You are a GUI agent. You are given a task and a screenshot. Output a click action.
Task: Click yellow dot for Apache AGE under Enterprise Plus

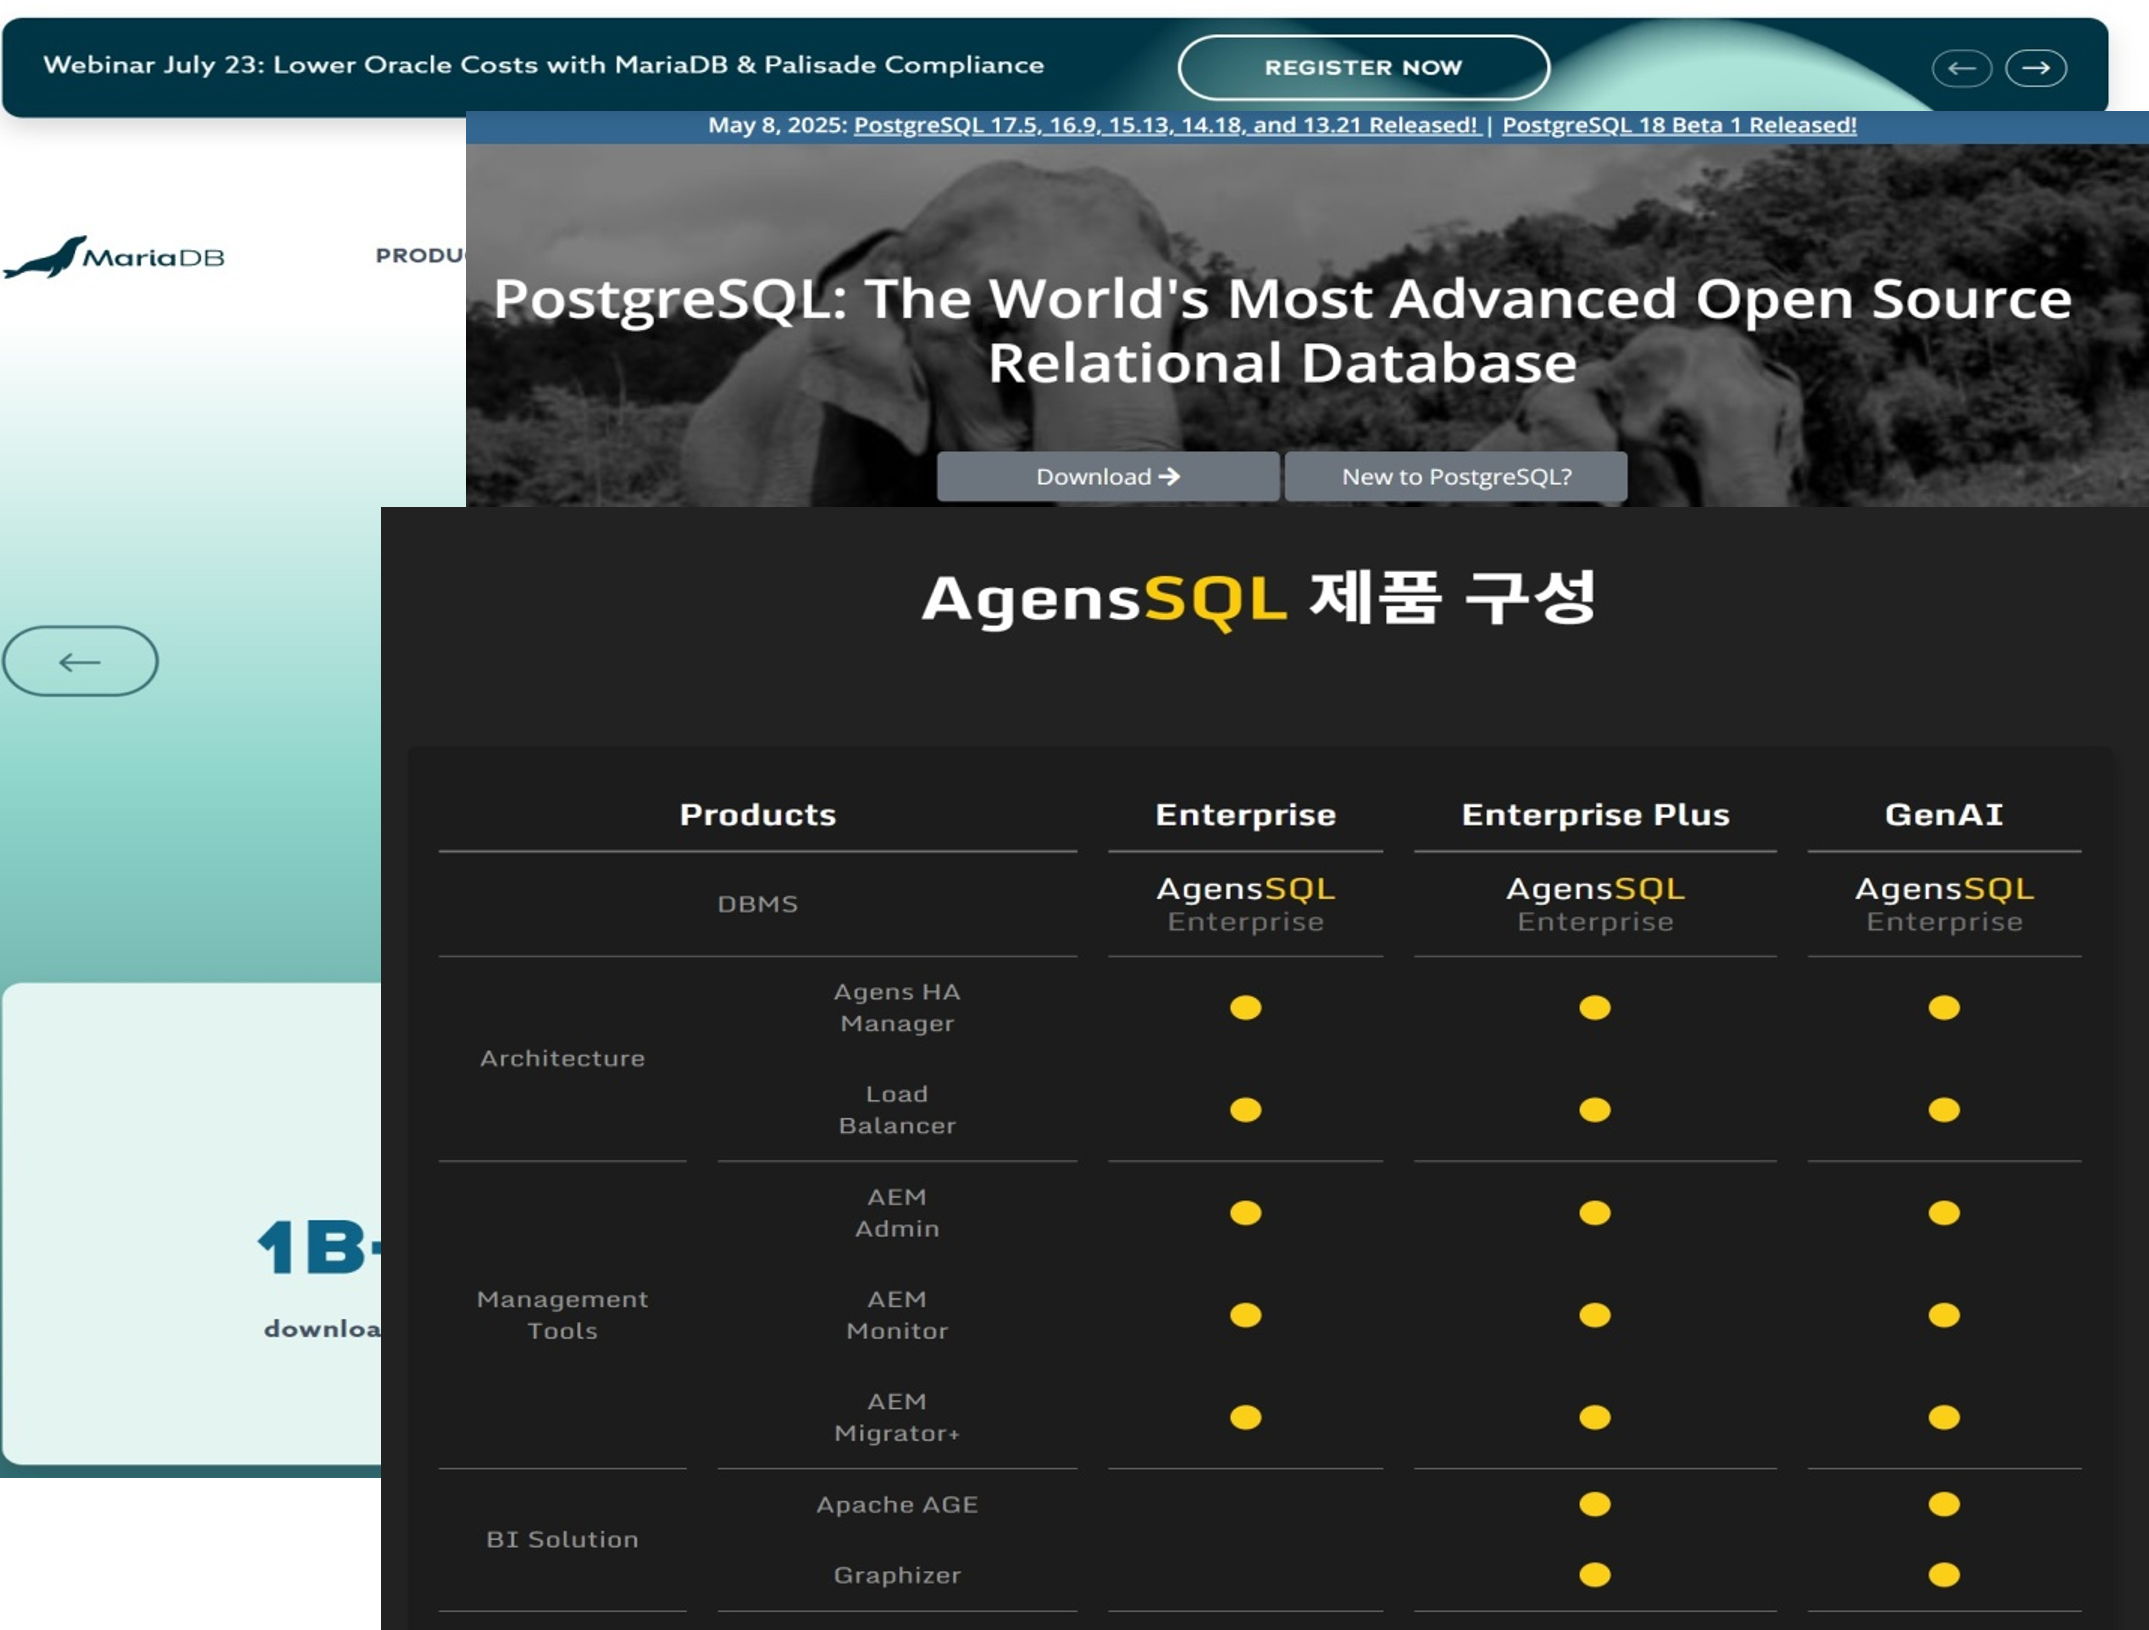point(1595,1504)
